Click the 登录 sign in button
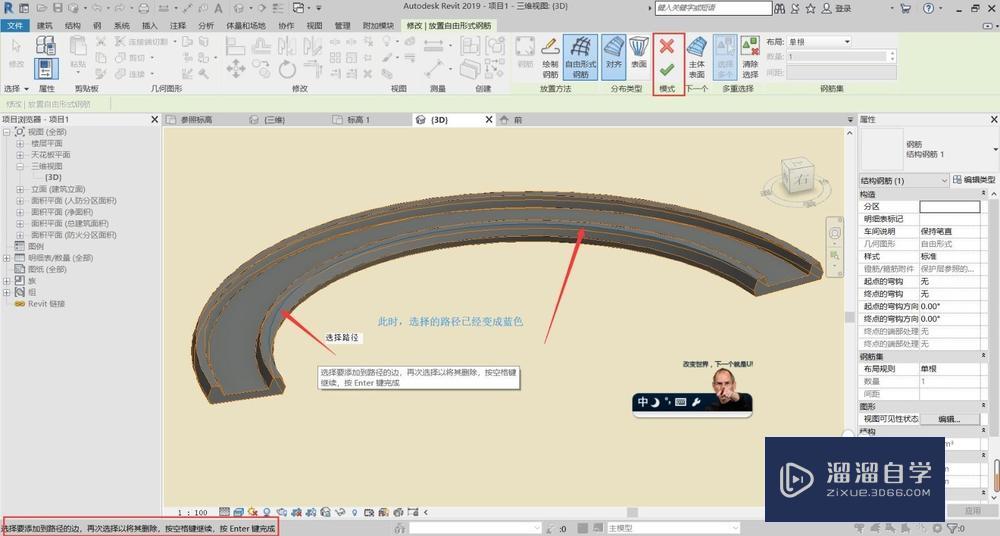 tap(837, 8)
